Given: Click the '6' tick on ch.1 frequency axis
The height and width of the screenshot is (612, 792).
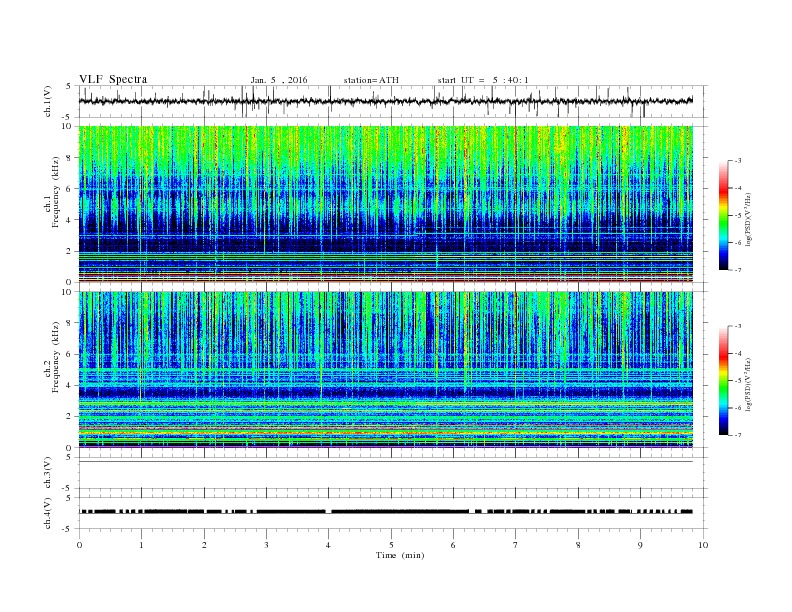Looking at the screenshot, I should click(x=69, y=189).
